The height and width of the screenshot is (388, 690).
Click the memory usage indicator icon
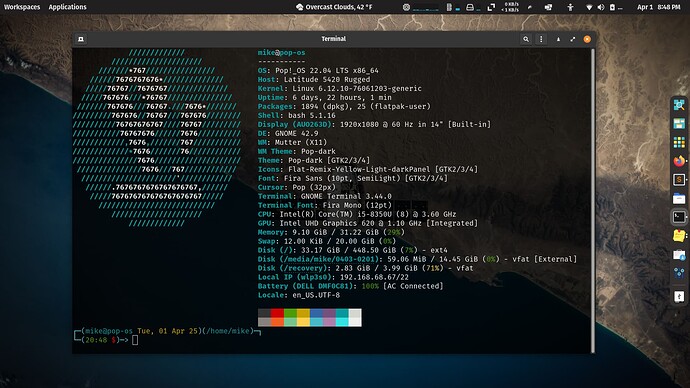(x=449, y=7)
